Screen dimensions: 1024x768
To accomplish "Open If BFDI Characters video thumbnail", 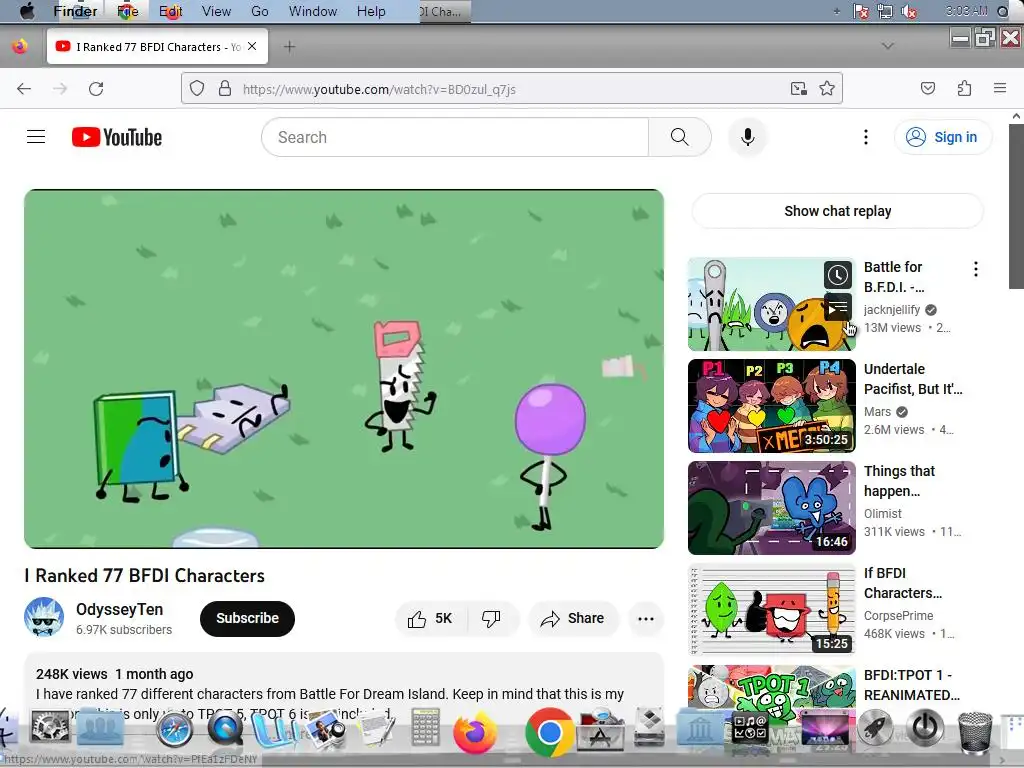I will point(772,609).
